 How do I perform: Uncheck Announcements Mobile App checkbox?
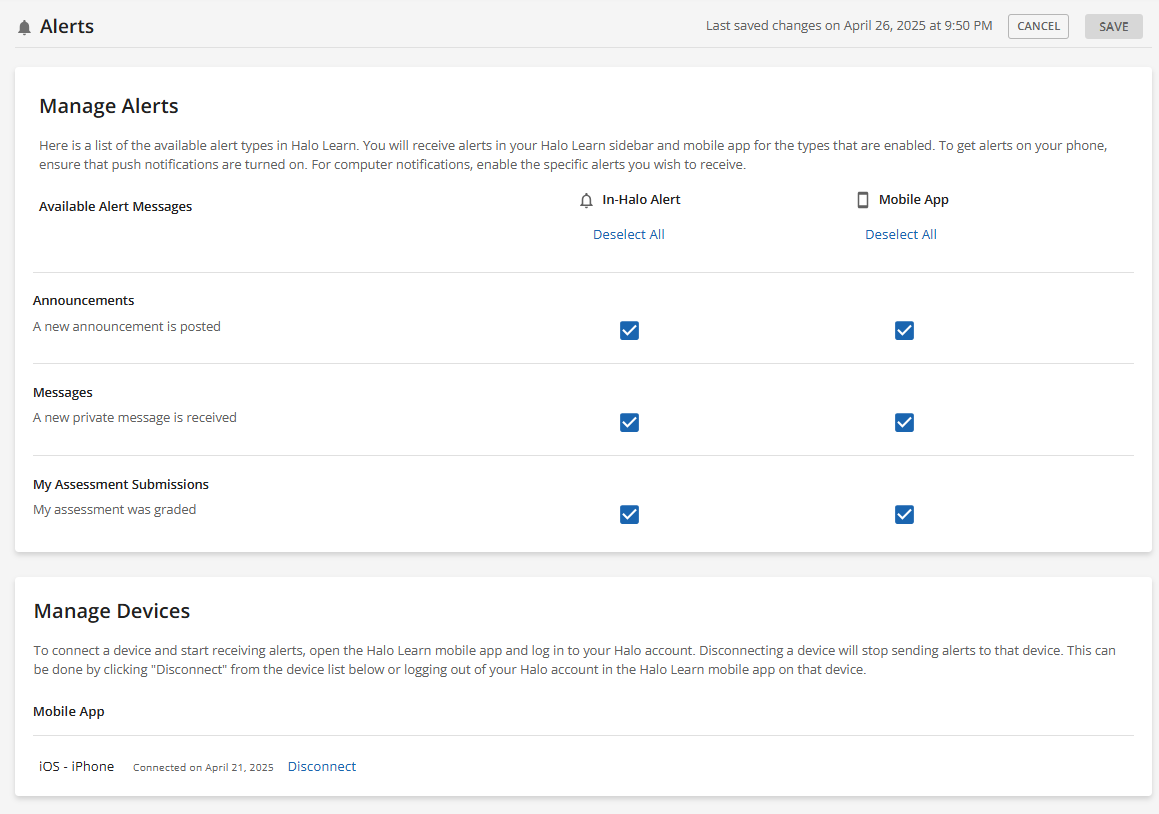pyautogui.click(x=904, y=330)
